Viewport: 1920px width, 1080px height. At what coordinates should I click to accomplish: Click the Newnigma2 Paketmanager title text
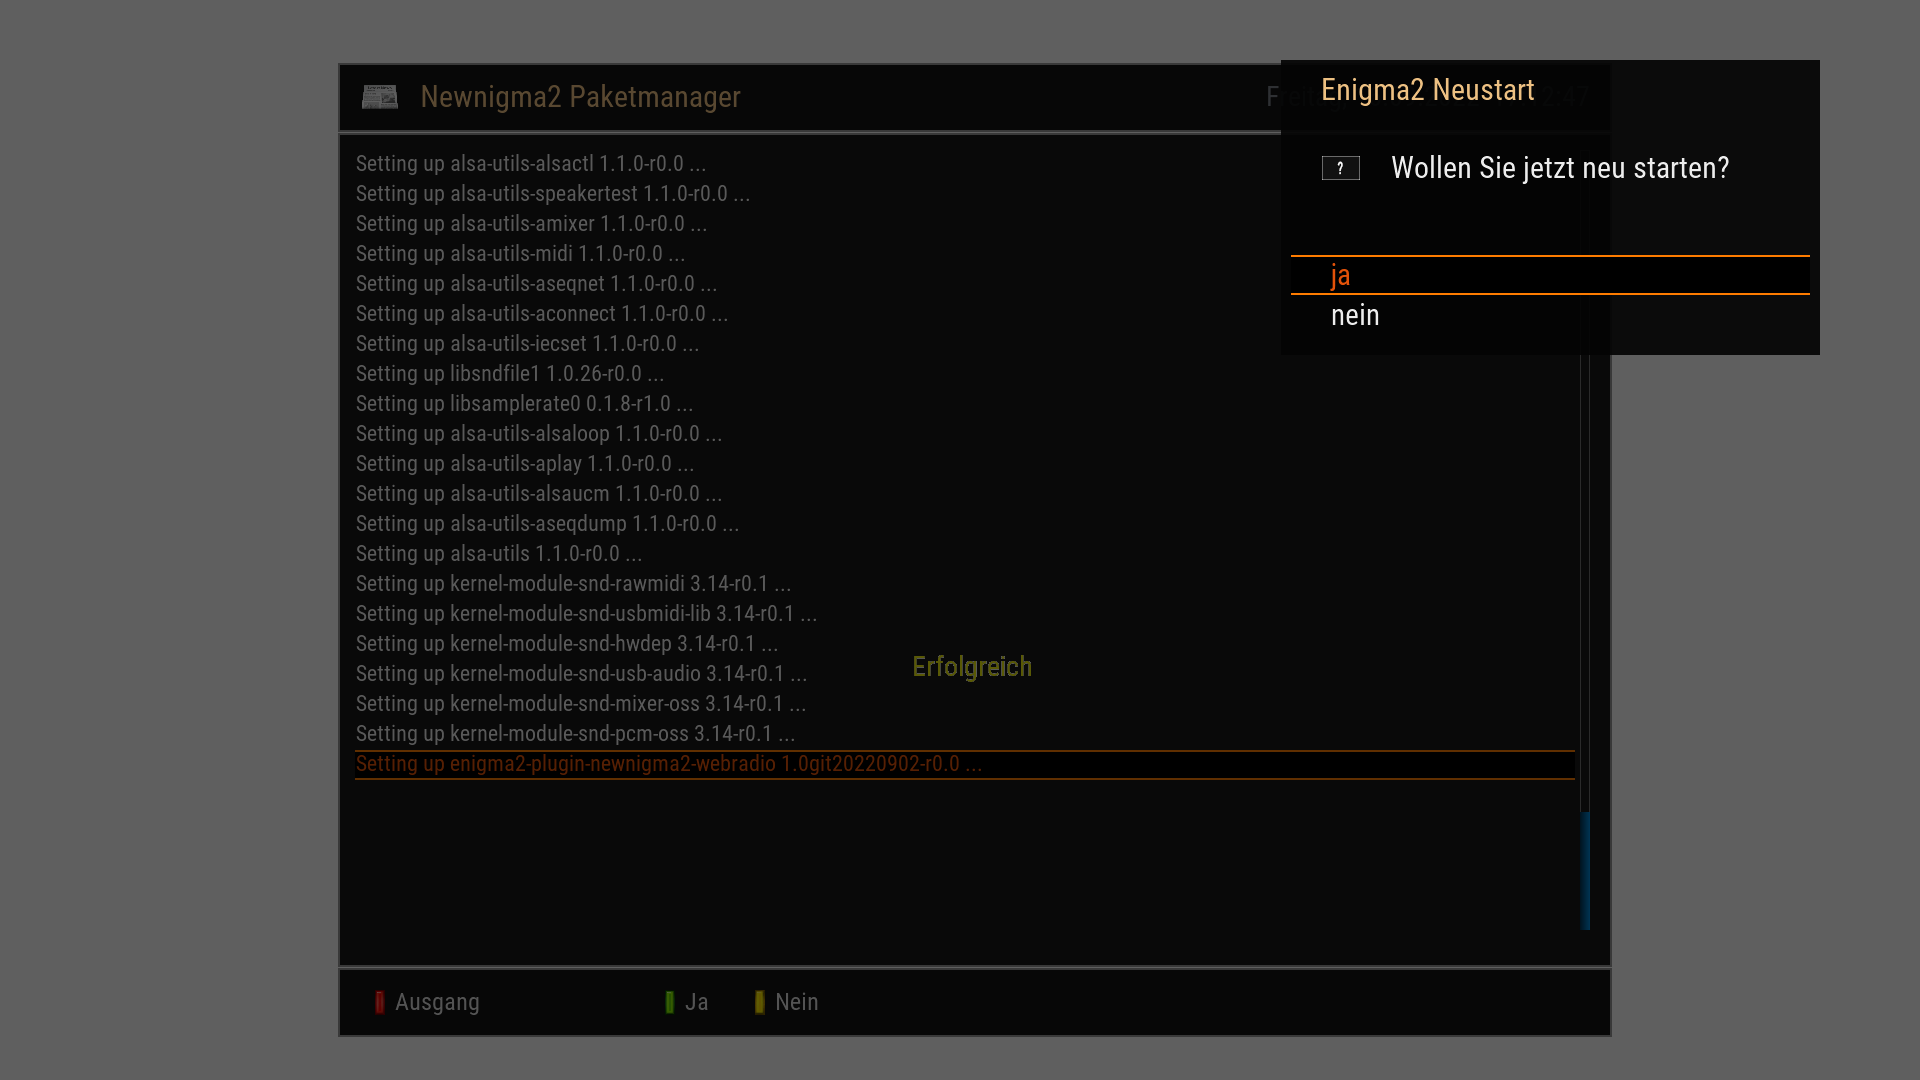580,97
